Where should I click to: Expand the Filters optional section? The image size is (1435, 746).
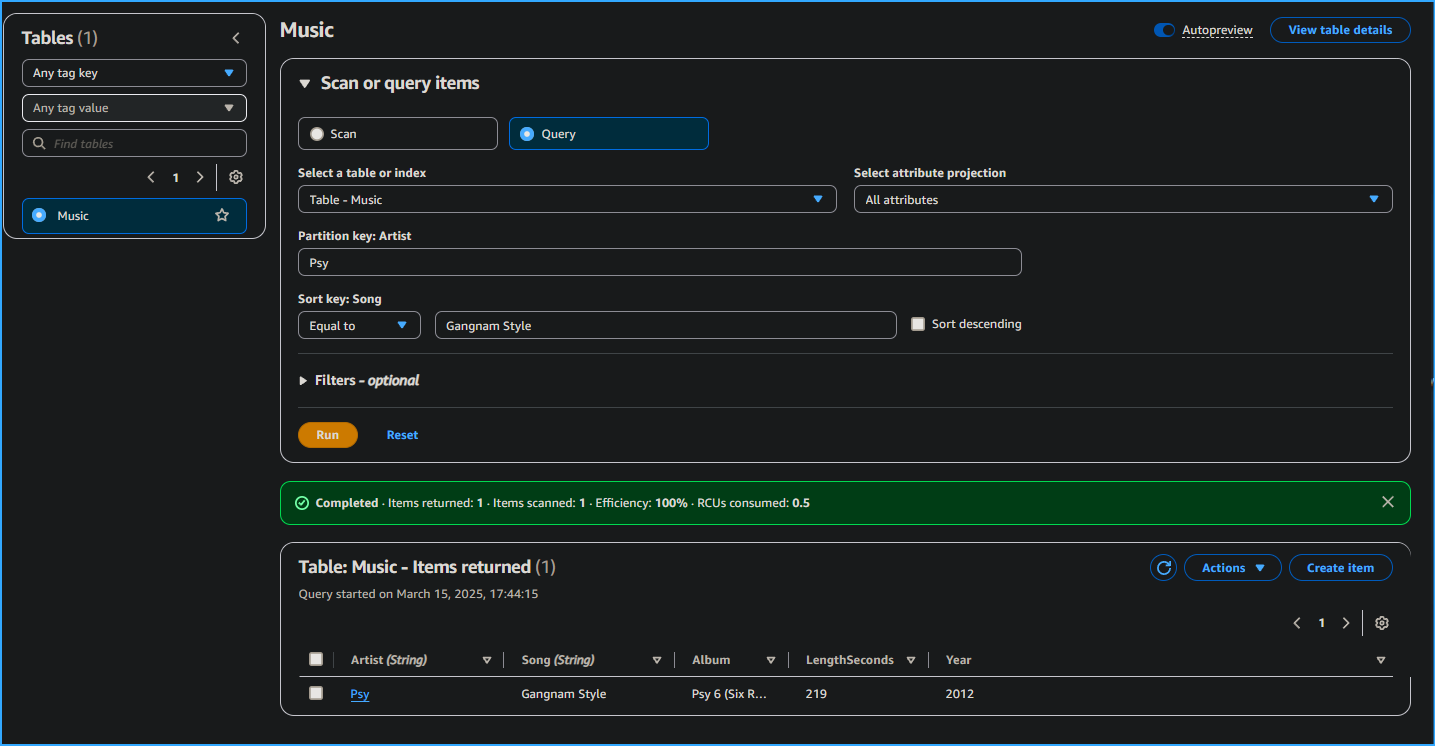pos(359,381)
